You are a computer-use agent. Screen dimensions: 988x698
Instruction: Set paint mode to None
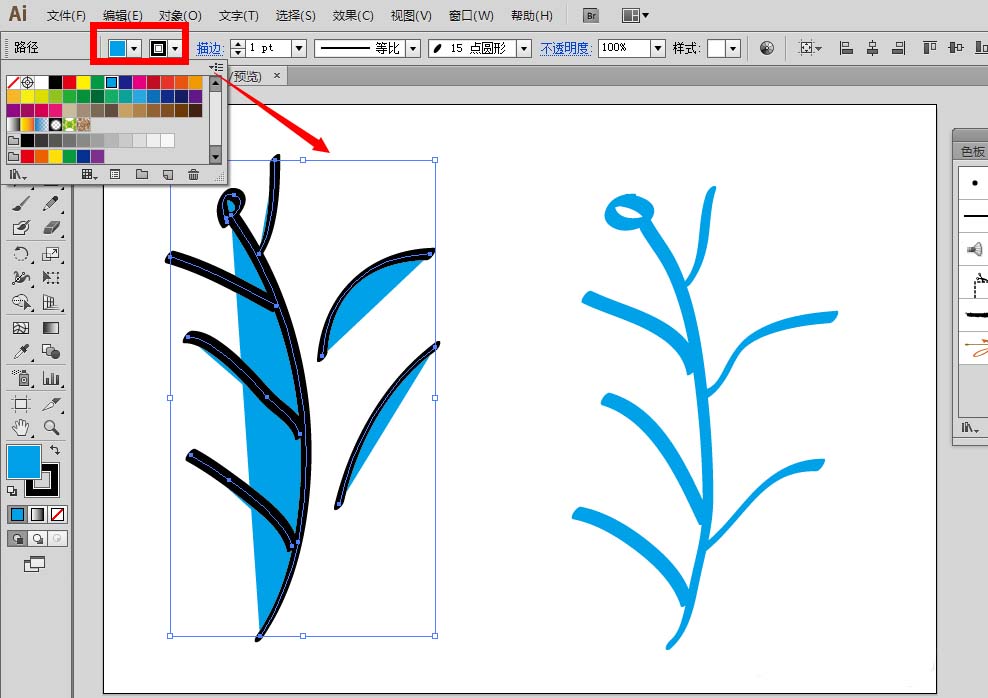[57, 515]
